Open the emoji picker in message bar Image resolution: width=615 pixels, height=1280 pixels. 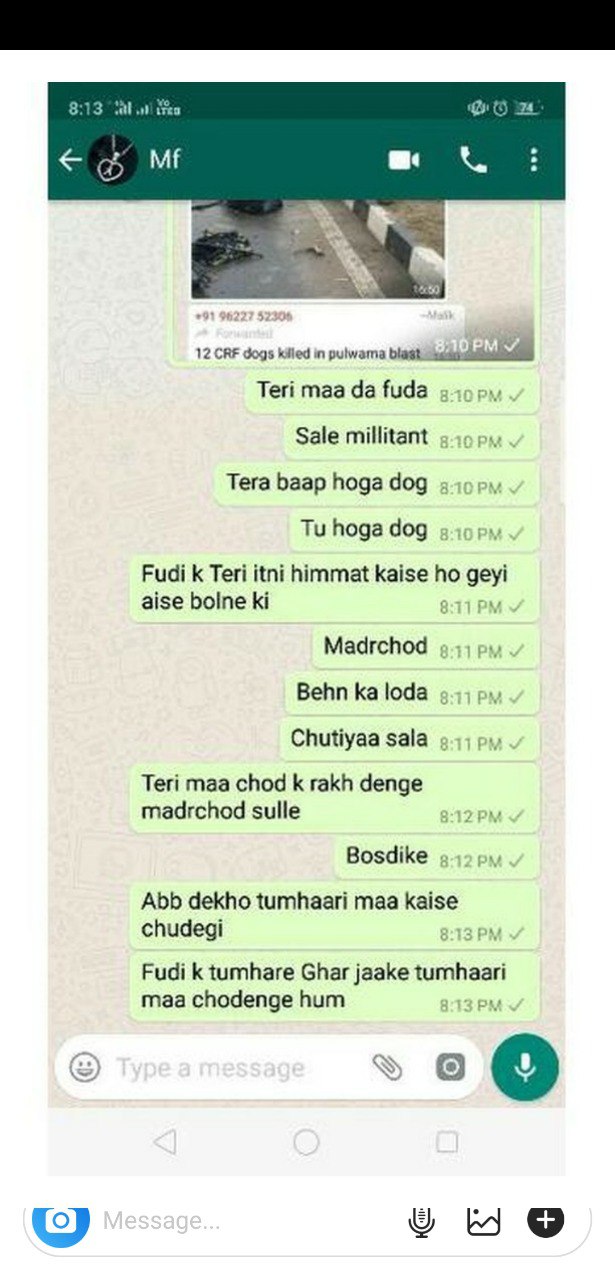(x=85, y=1067)
